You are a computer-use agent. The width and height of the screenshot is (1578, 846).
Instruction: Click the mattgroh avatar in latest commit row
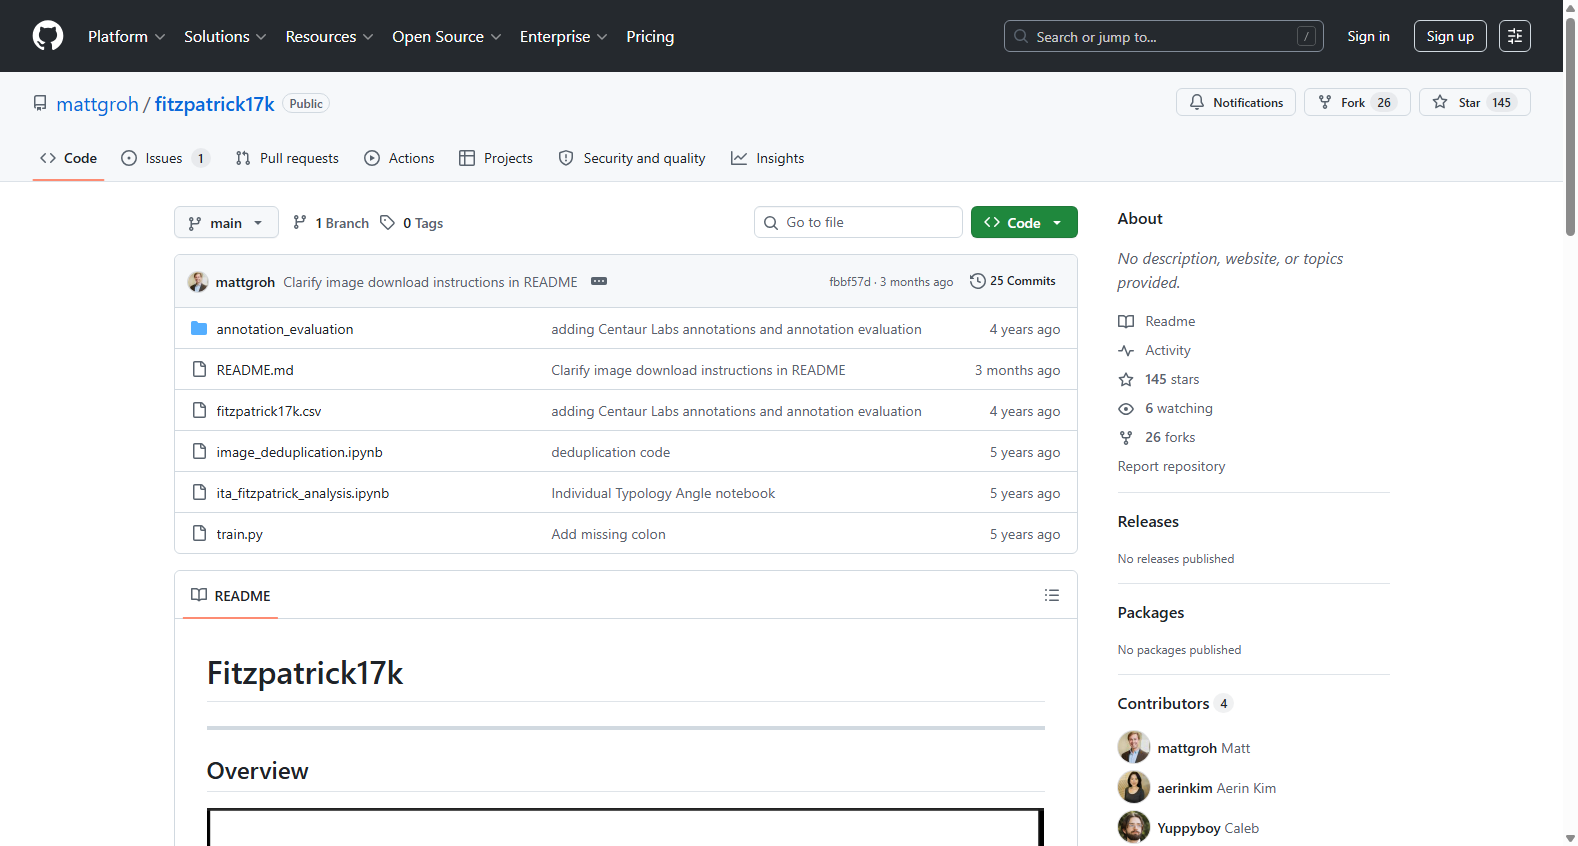(198, 282)
